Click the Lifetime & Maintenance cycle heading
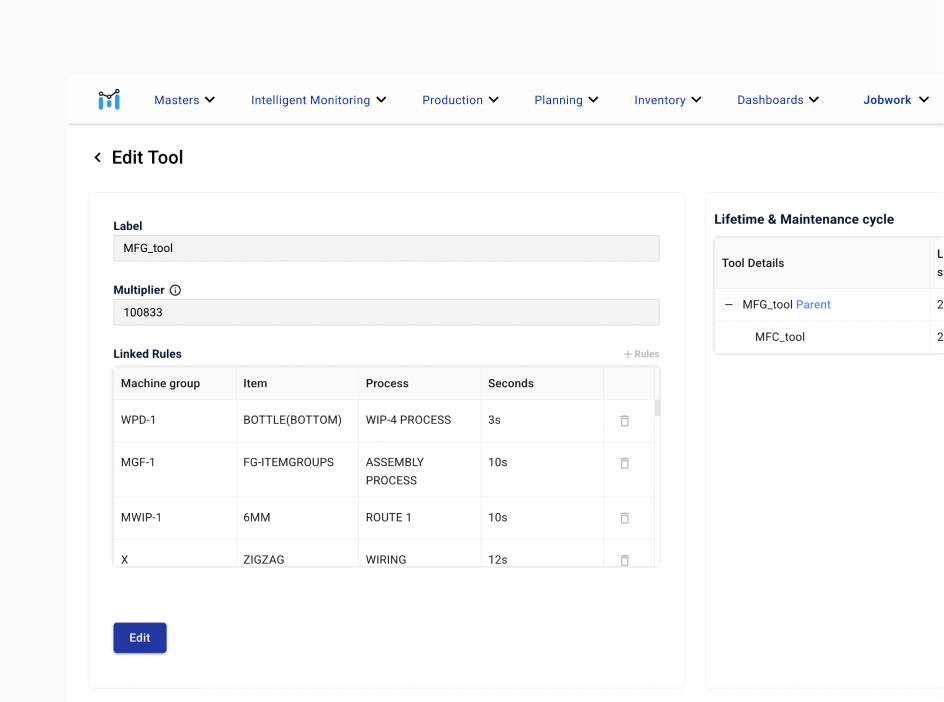The height and width of the screenshot is (702, 944). coord(804,219)
